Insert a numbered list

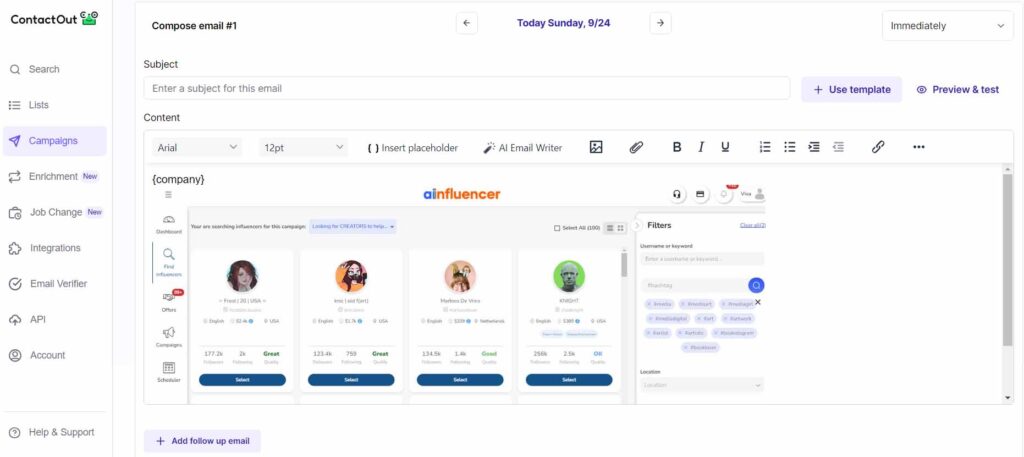pos(765,148)
